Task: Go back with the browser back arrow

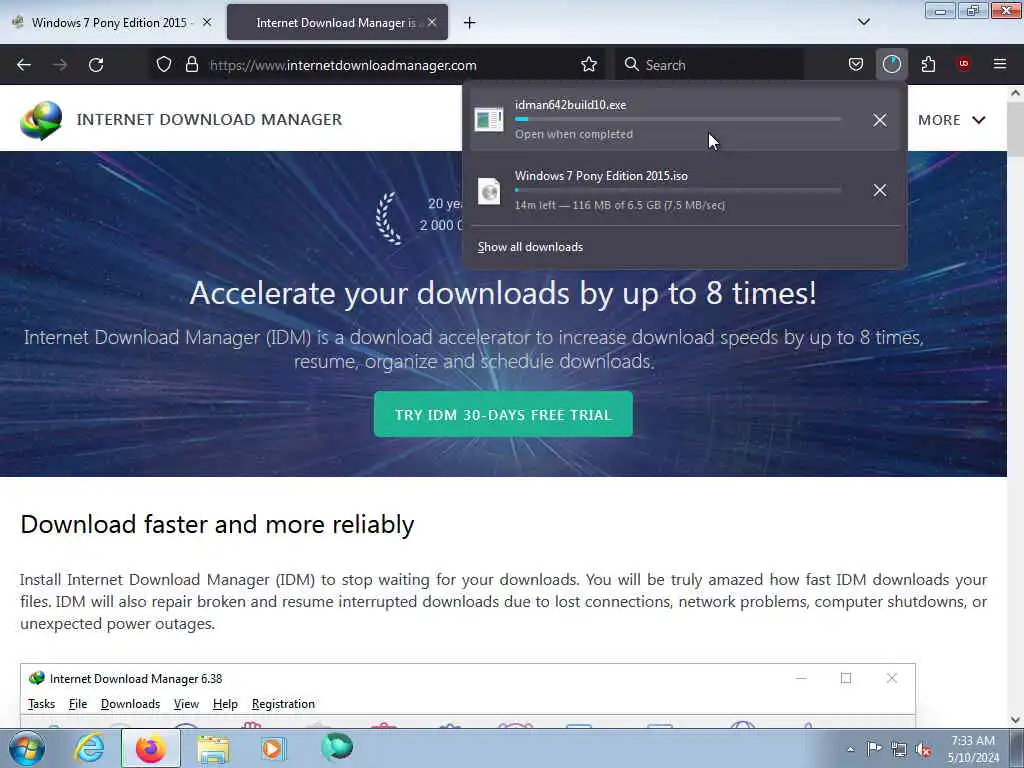Action: (x=24, y=65)
